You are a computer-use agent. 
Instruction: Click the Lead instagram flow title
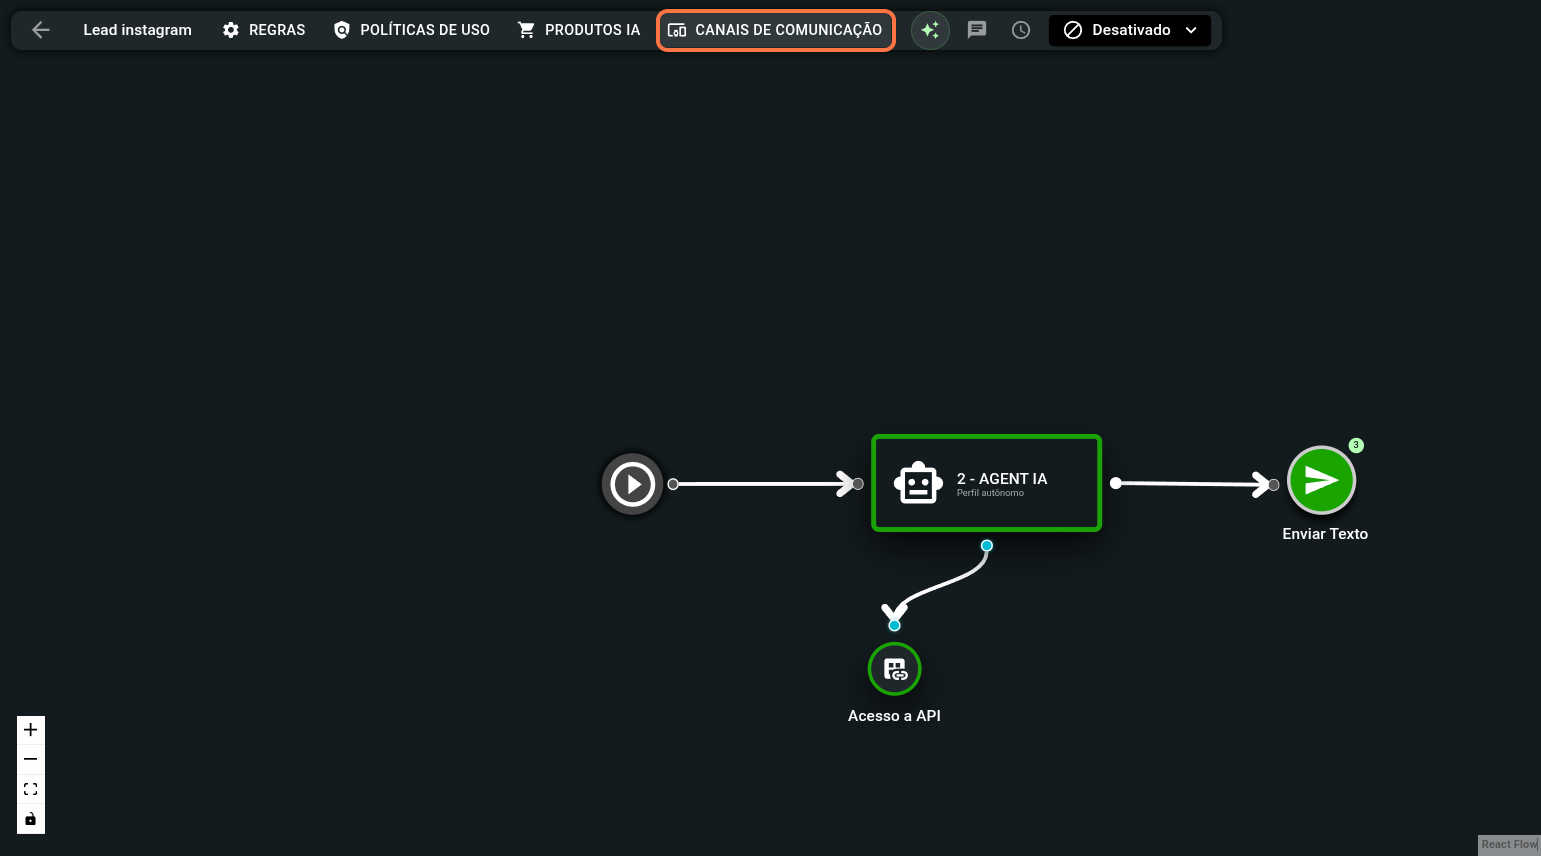point(137,30)
